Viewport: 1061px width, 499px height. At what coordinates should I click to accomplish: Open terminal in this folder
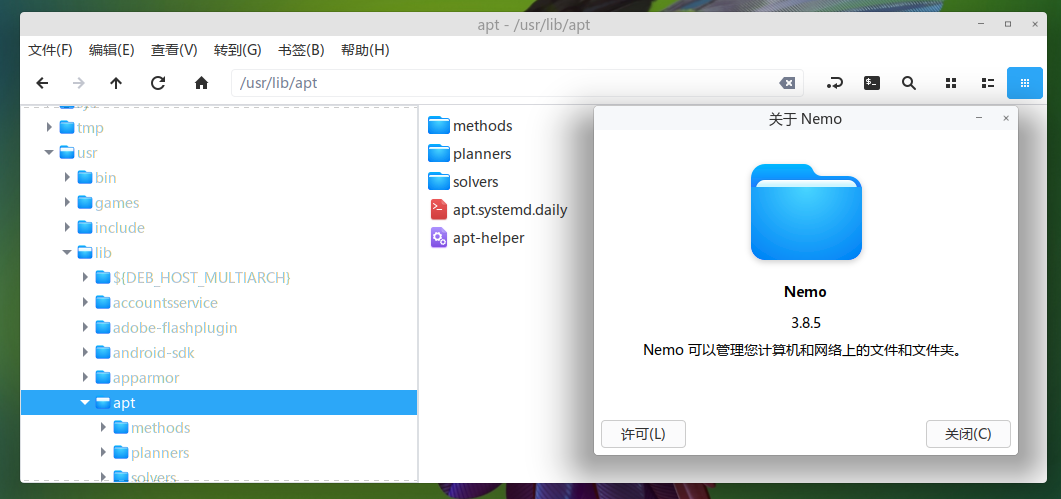pos(872,83)
